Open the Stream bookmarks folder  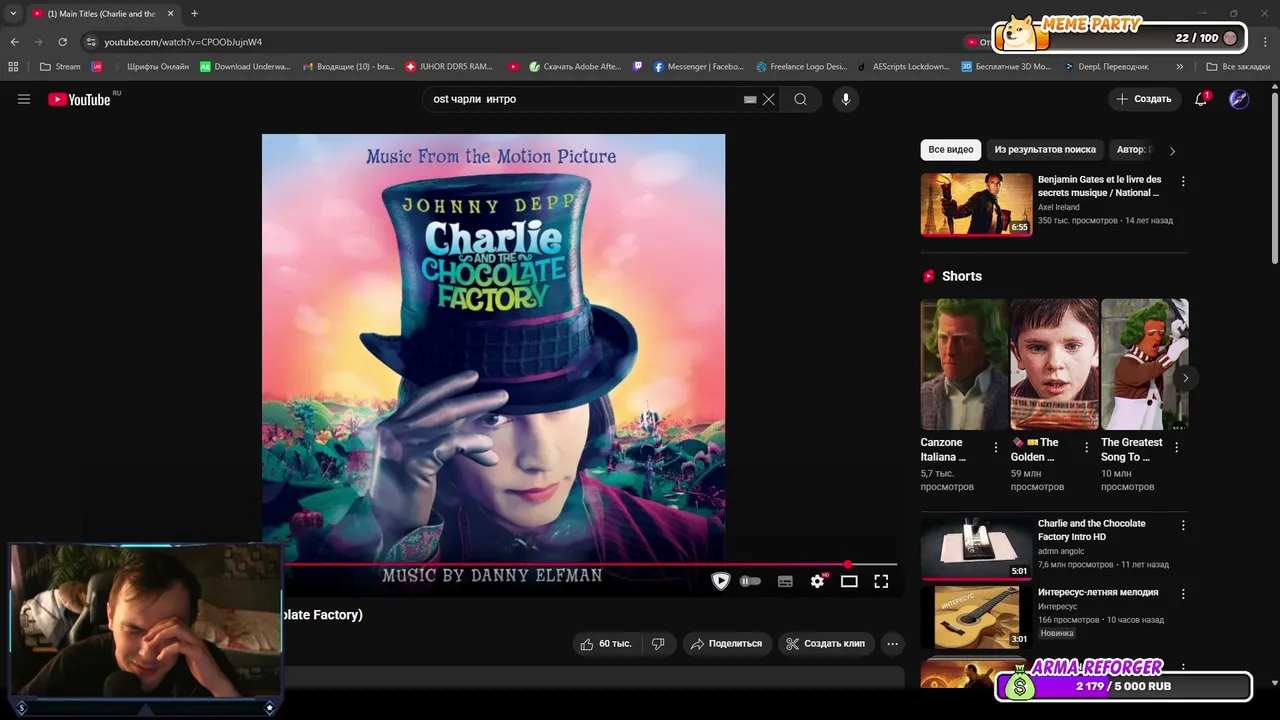60,67
